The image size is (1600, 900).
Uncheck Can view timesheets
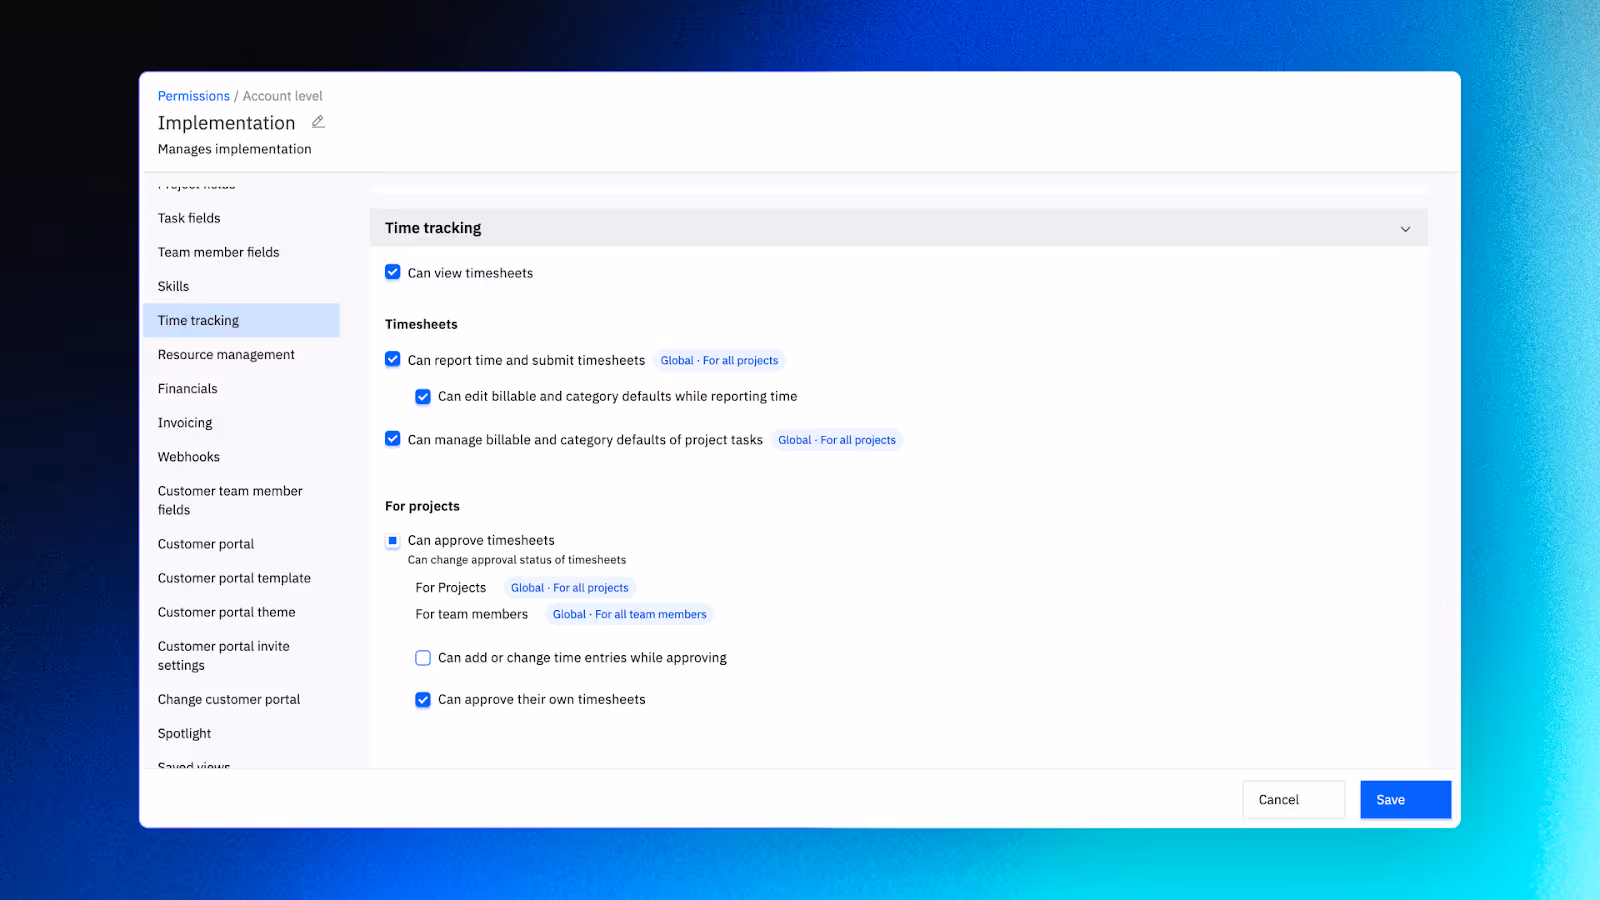tap(393, 272)
